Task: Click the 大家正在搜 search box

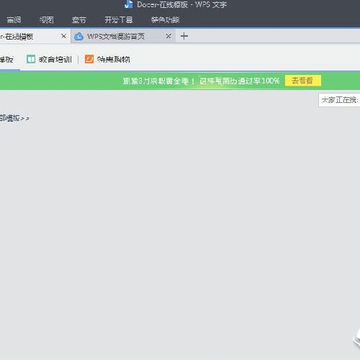Action: (339, 100)
